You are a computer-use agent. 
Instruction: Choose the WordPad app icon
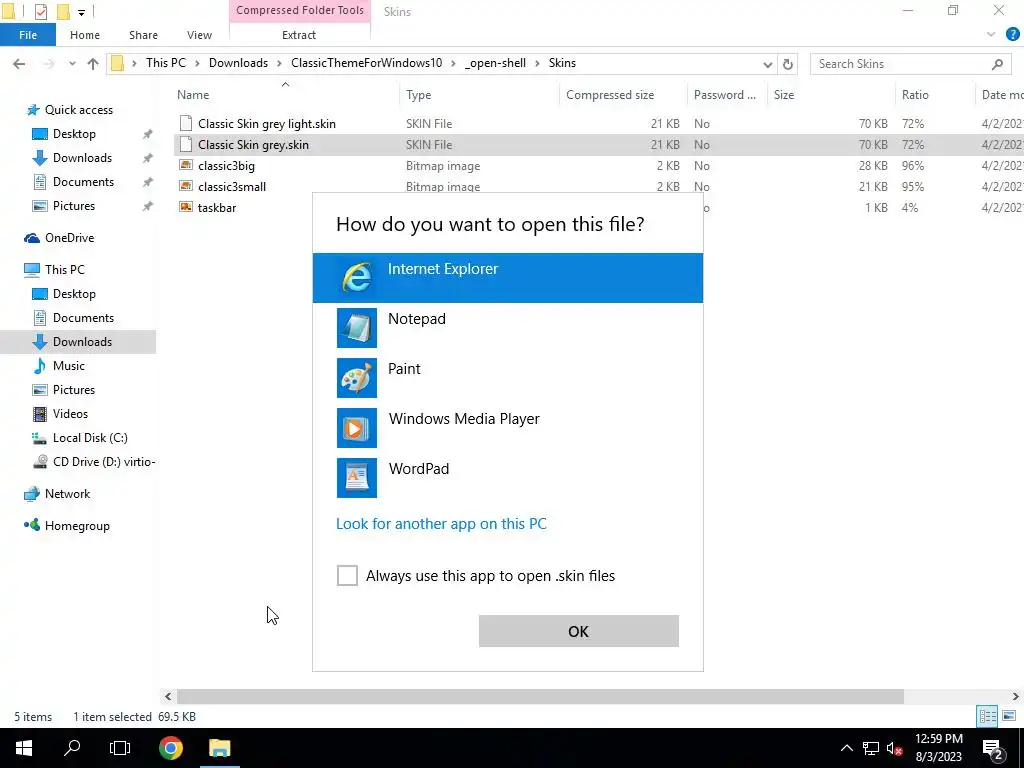pos(357,477)
